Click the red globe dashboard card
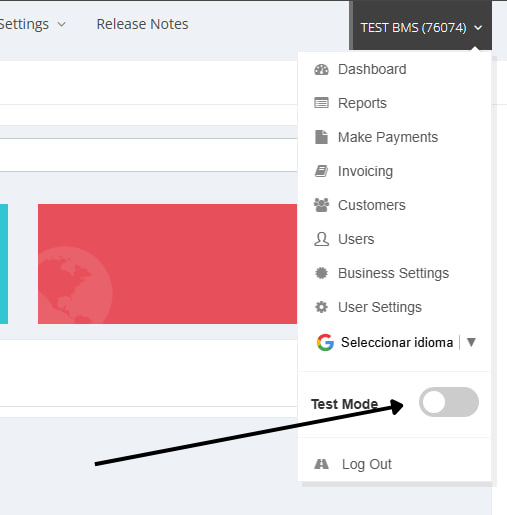The width and height of the screenshot is (507, 515). [x=167, y=264]
